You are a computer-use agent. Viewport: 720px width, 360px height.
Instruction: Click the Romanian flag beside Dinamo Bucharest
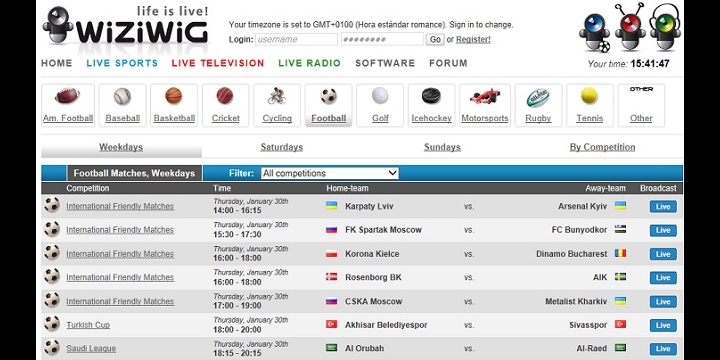tap(620, 253)
